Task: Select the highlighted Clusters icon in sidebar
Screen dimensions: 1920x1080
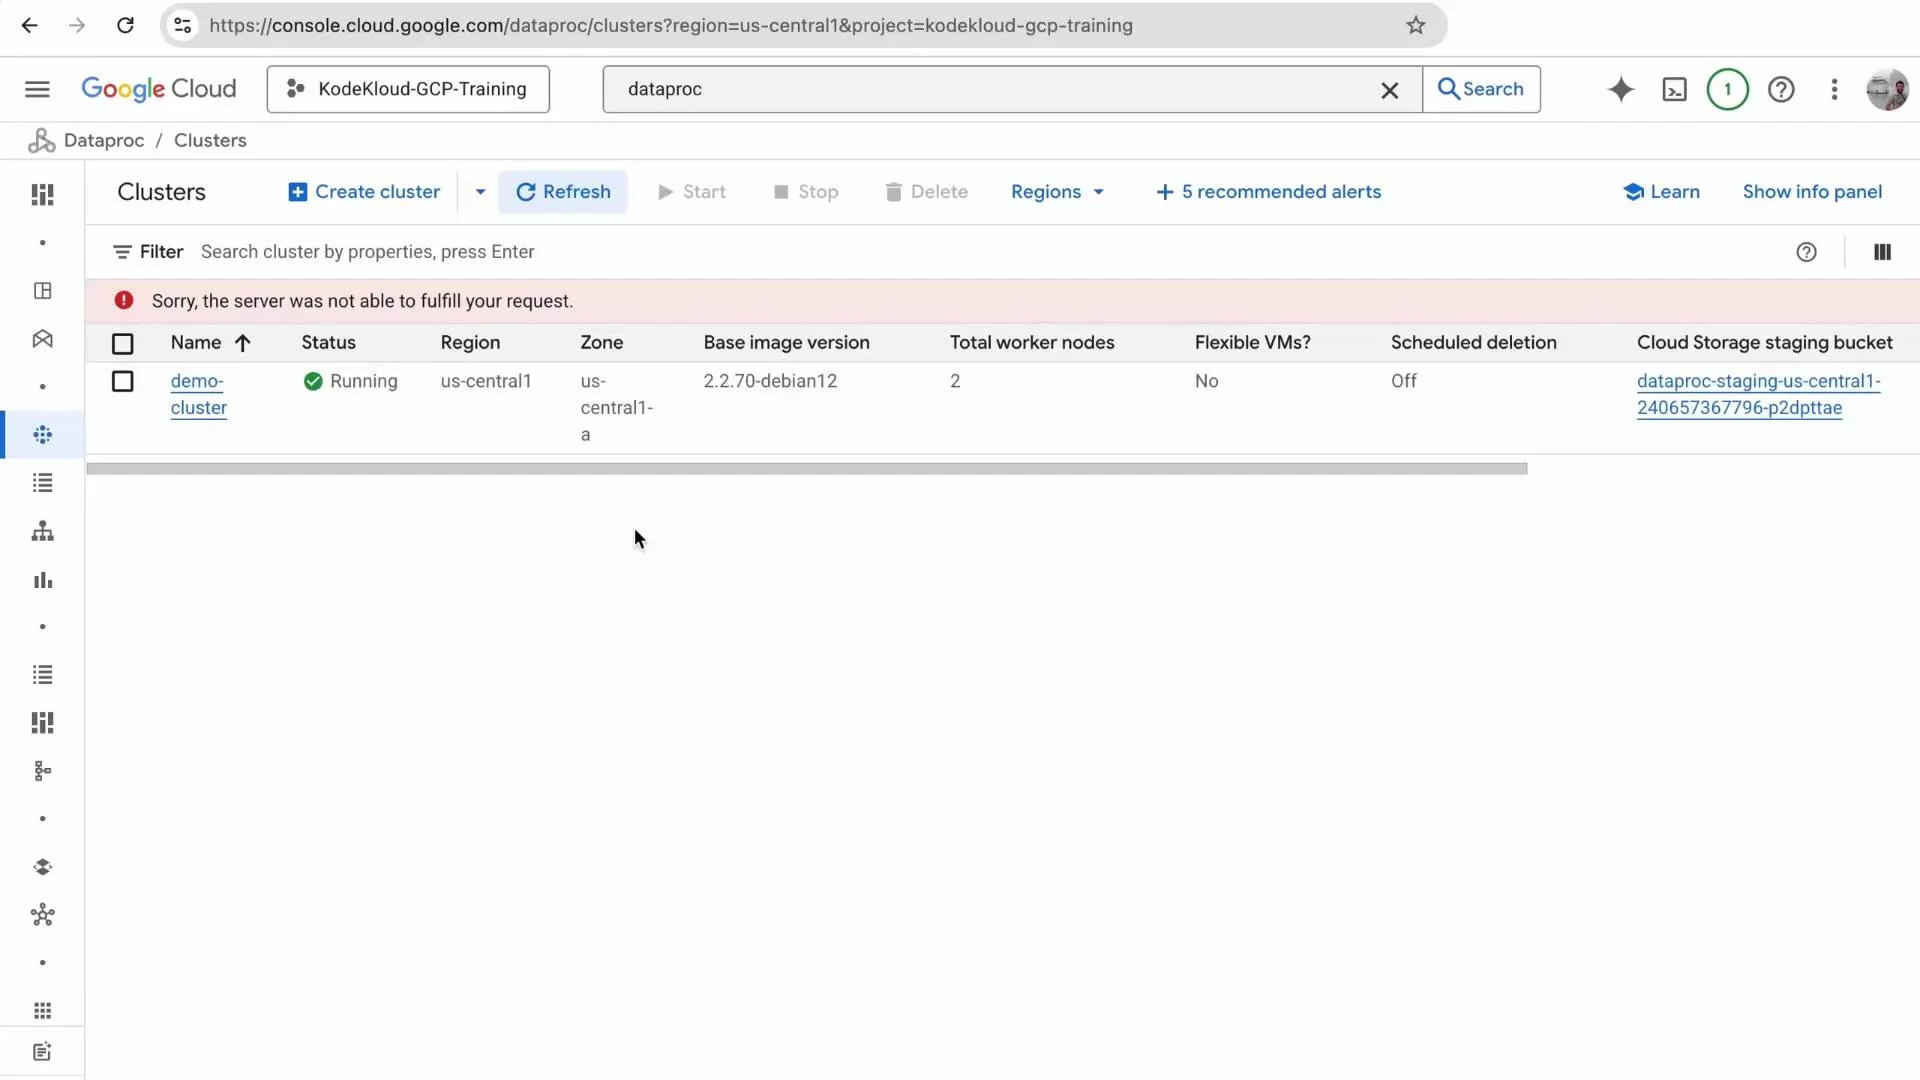Action: tap(42, 435)
